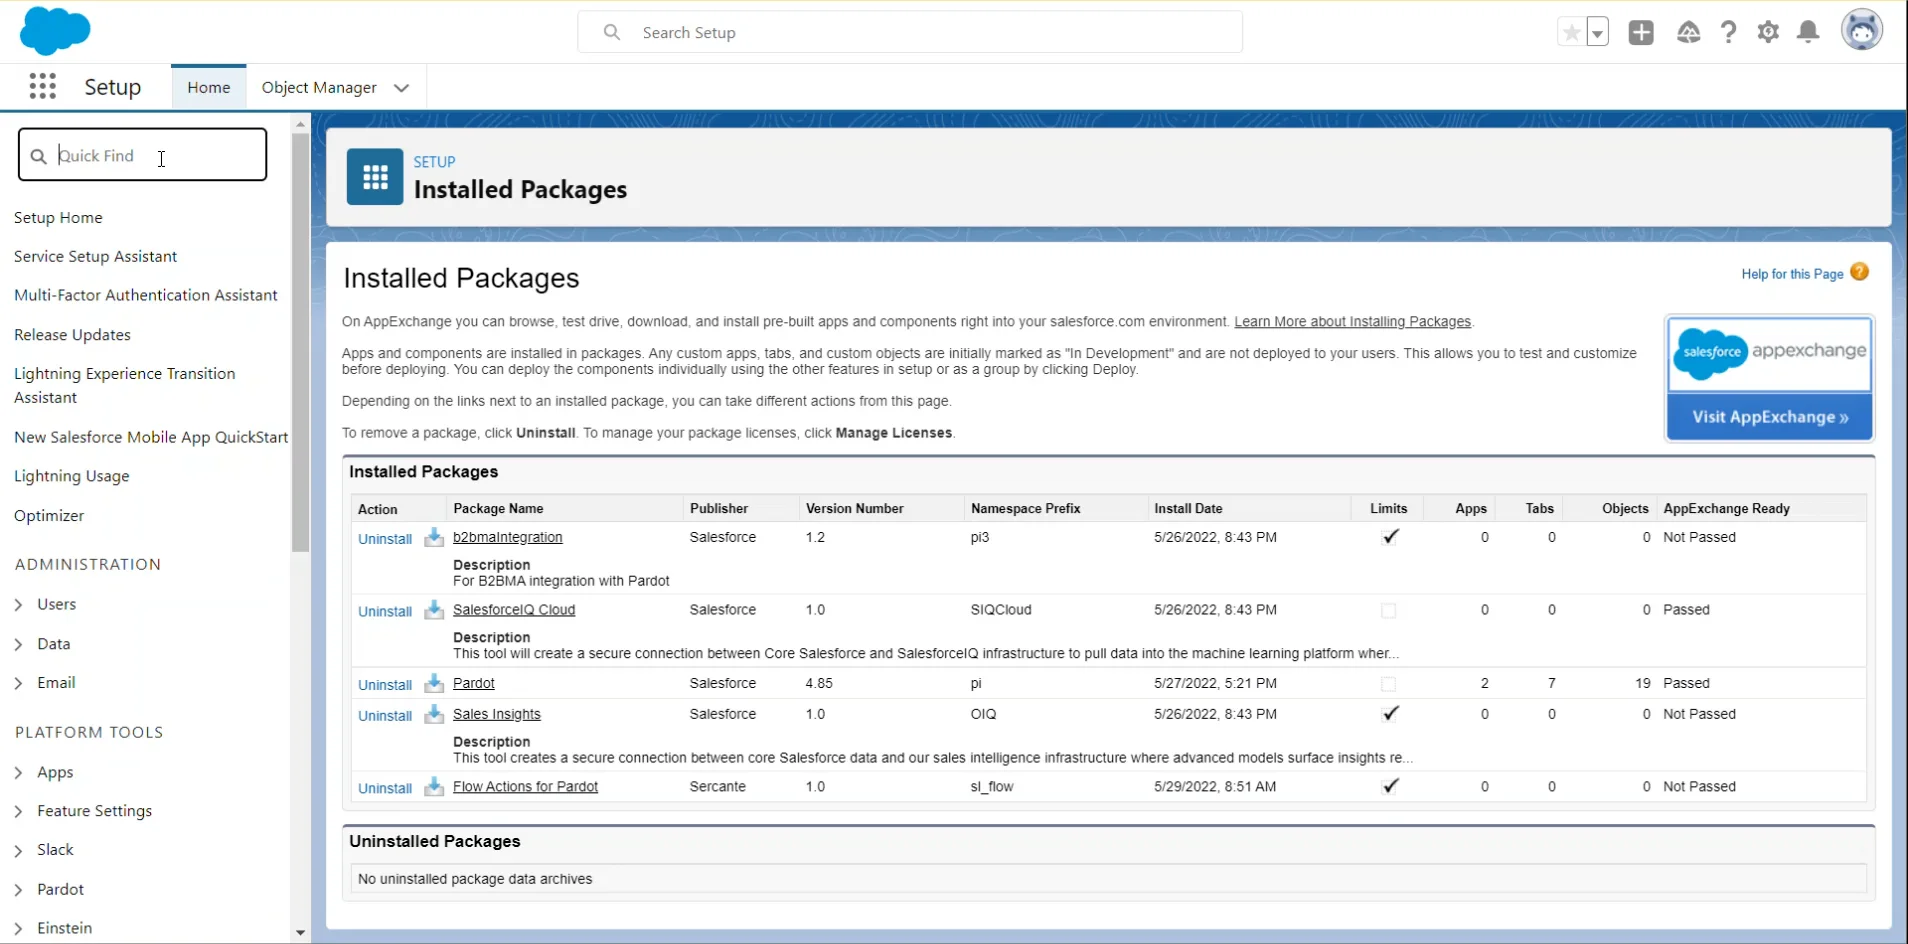Click the Salesforce cloud logo
The height and width of the screenshot is (944, 1908).
[x=55, y=30]
